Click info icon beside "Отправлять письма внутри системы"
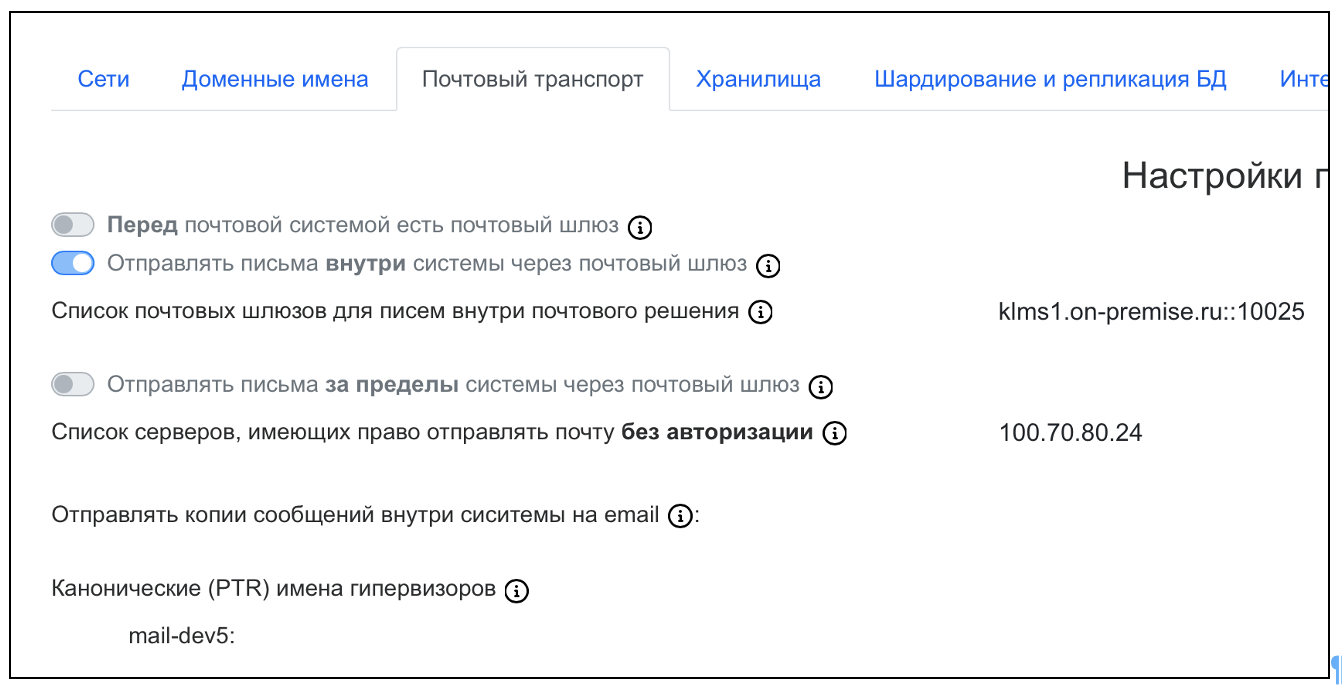The height and width of the screenshot is (690, 1342). tap(768, 266)
